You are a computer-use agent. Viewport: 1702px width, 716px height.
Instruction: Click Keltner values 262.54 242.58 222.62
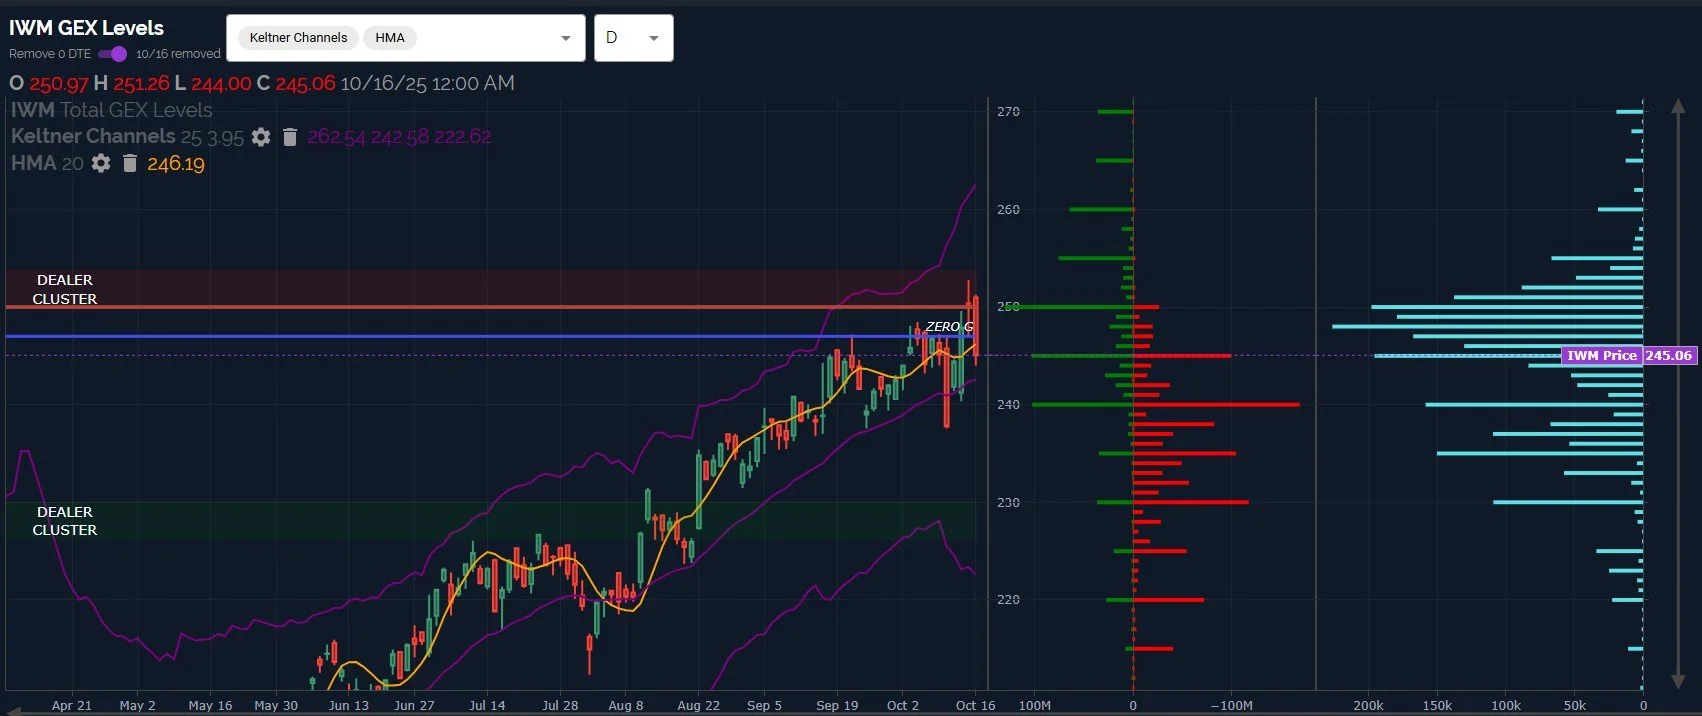click(399, 137)
